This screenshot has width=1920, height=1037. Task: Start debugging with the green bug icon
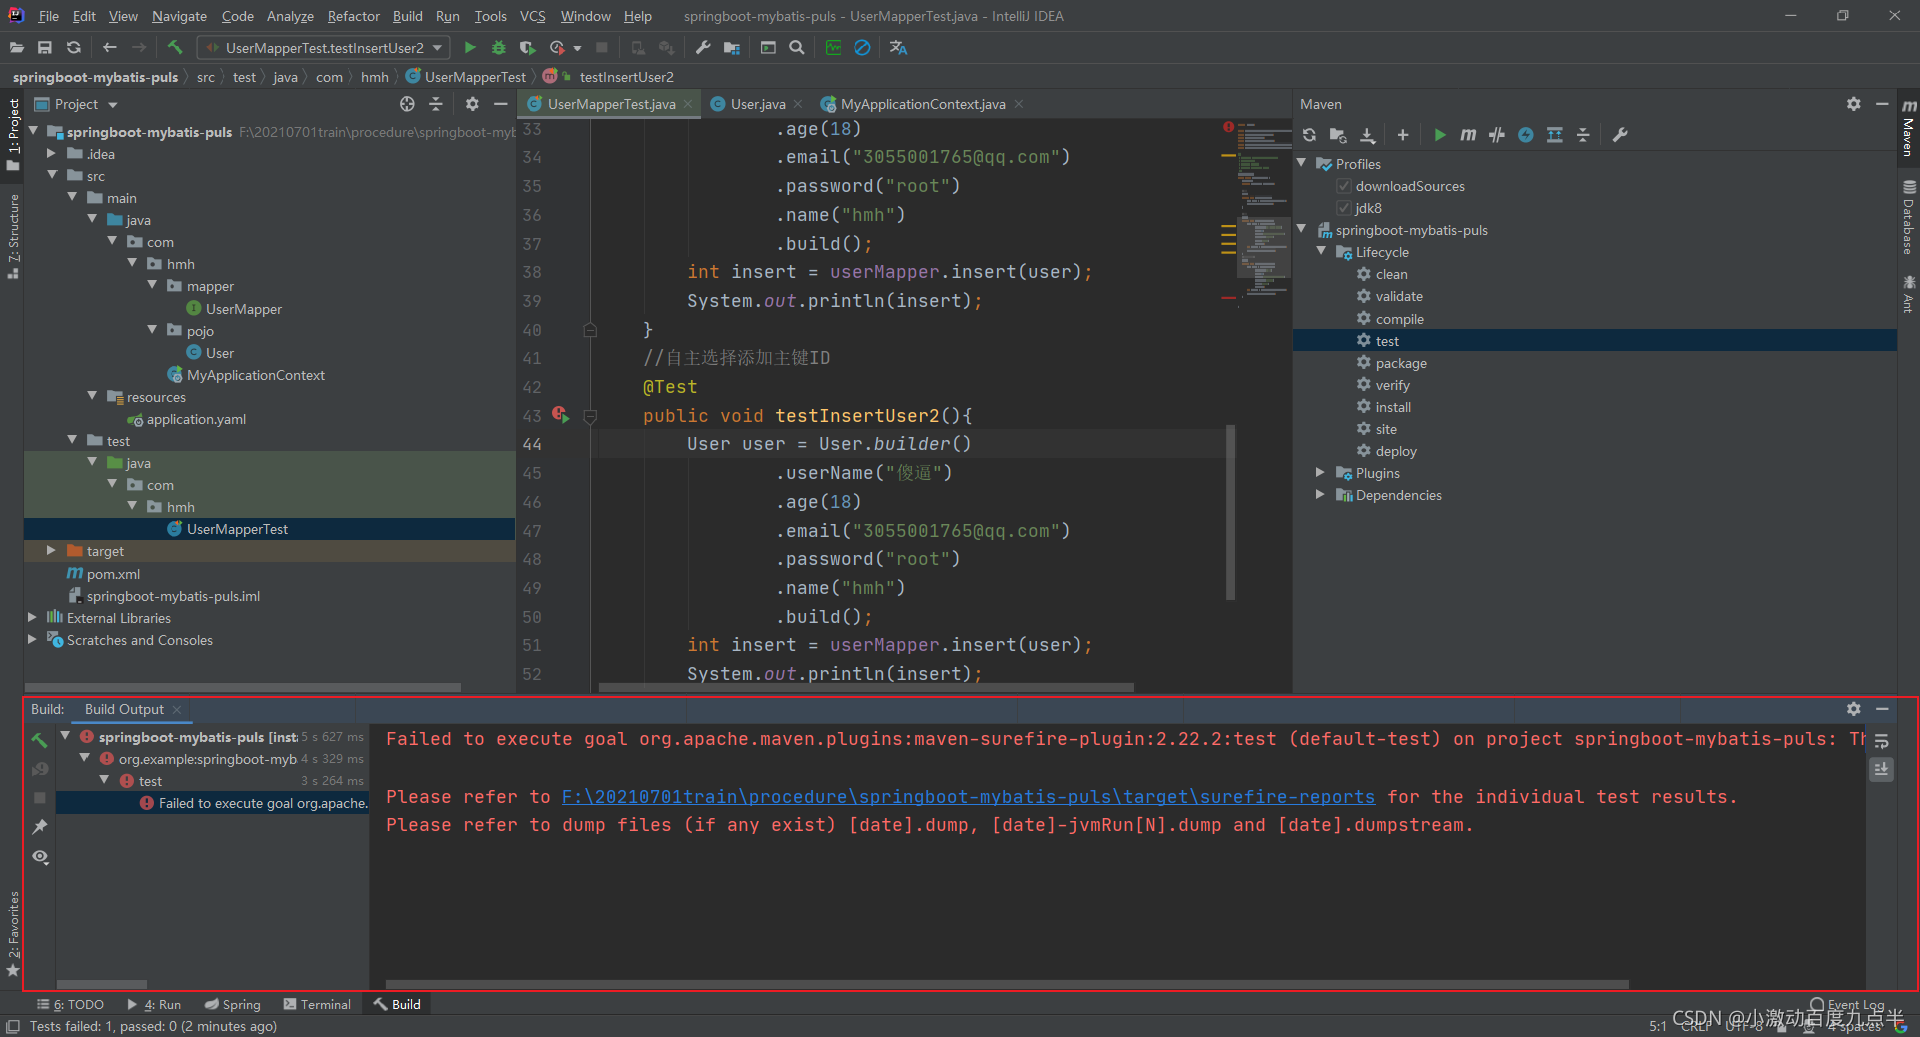[x=498, y=47]
